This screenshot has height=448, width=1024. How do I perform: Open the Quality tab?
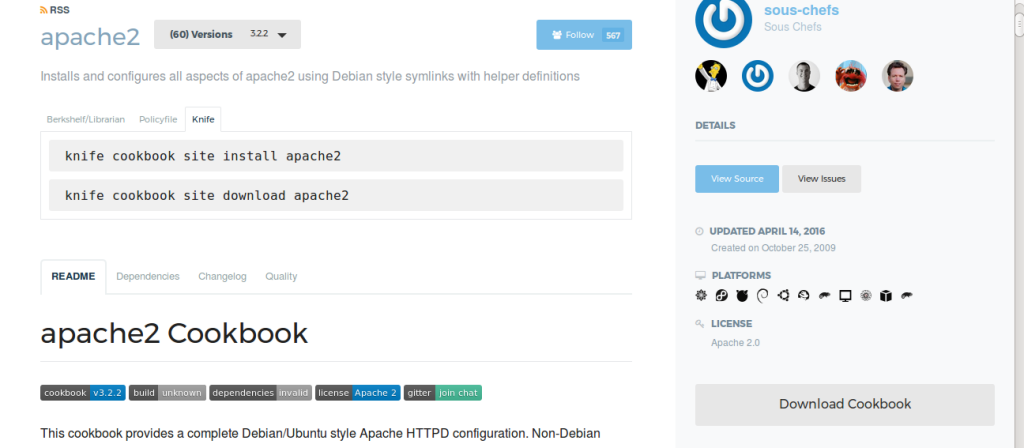point(281,276)
